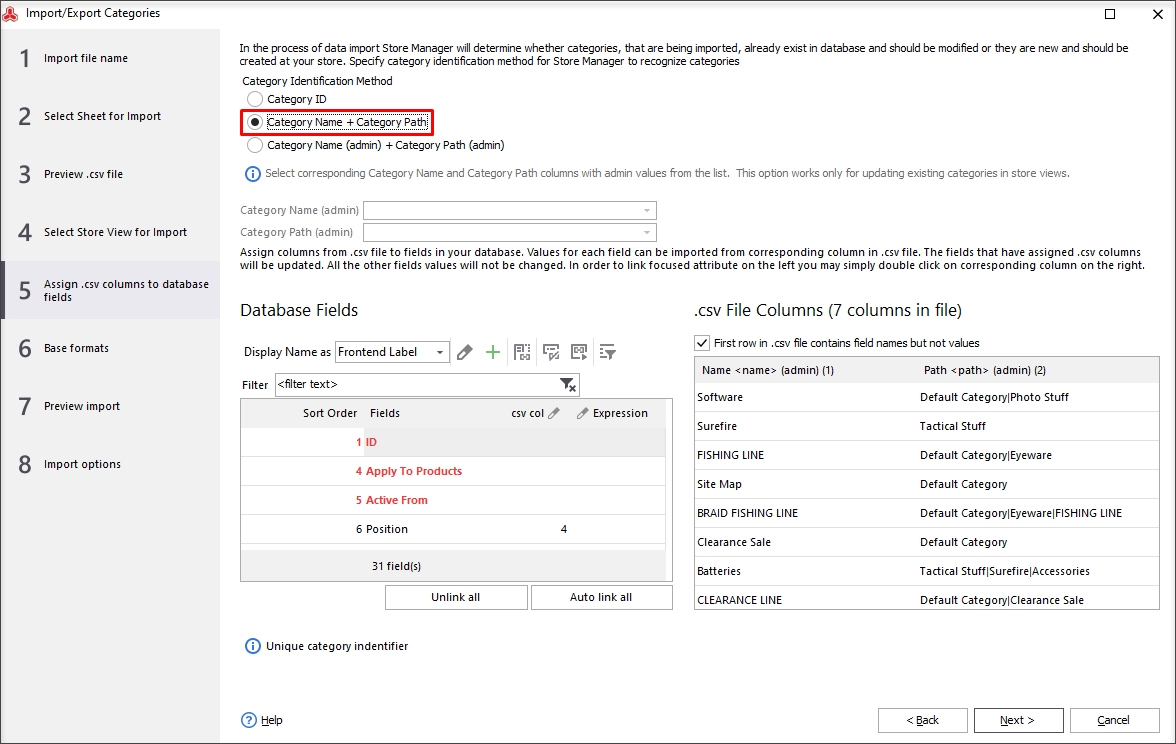The width and height of the screenshot is (1176, 744).
Task: Clear the filter using funnel X icon
Action: 568,385
